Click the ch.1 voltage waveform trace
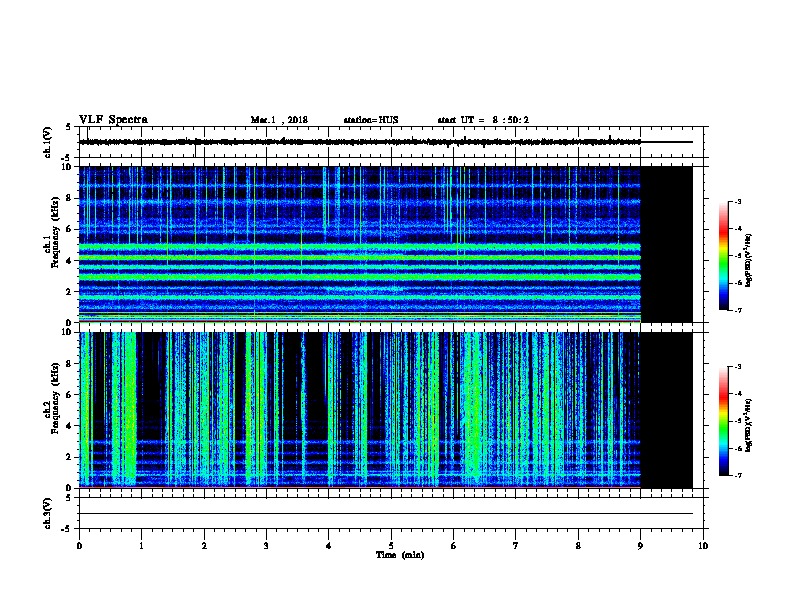Viewport: 792px width, 612px height. point(360,142)
